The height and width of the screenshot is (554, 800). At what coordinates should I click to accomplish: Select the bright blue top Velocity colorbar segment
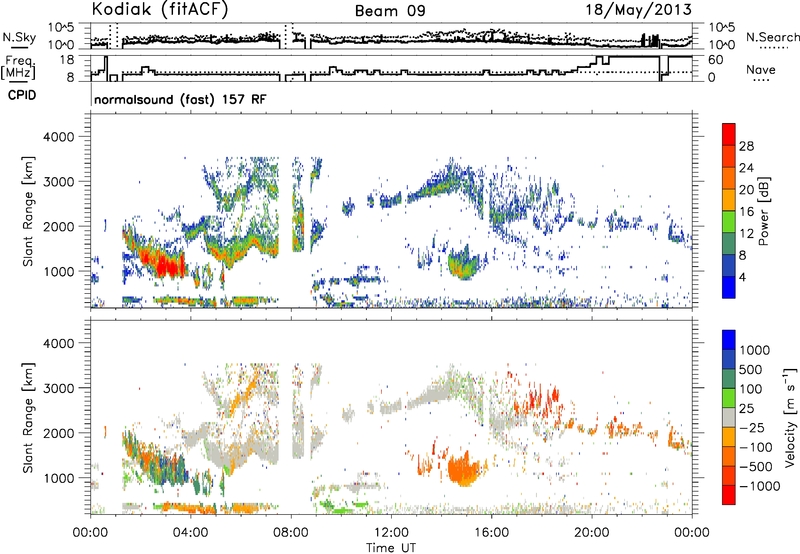(729, 339)
